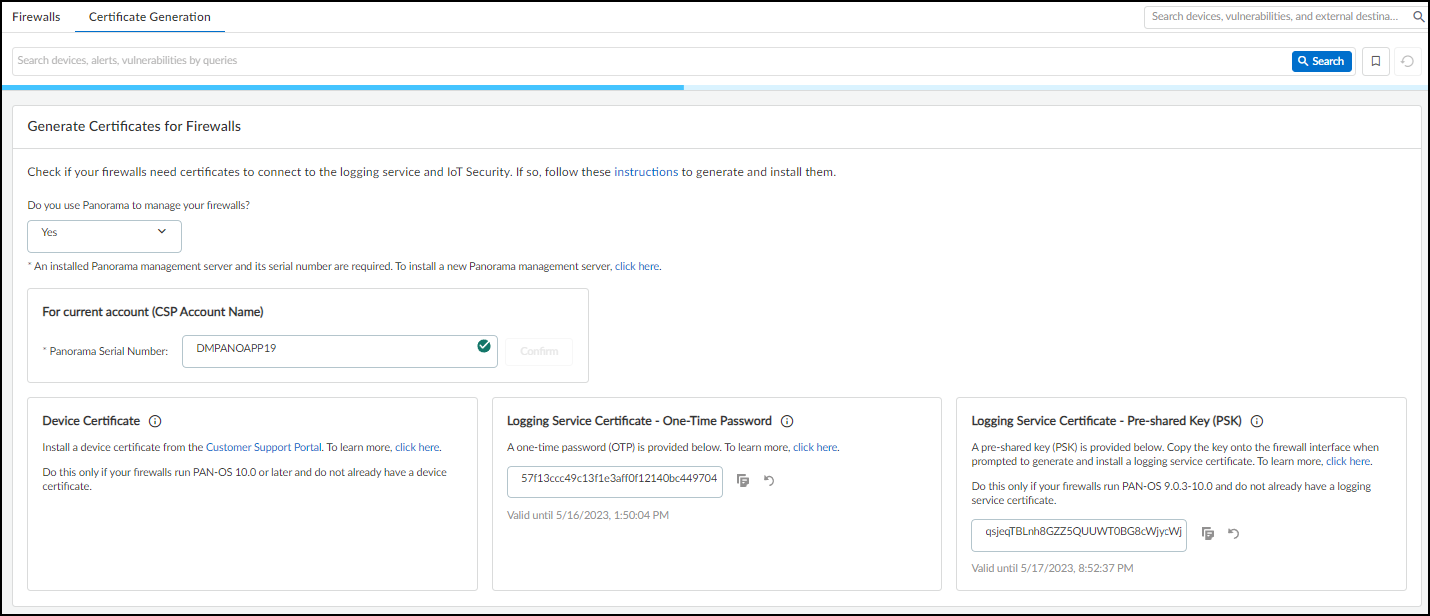Select the Certificate Generation tab

tap(149, 17)
